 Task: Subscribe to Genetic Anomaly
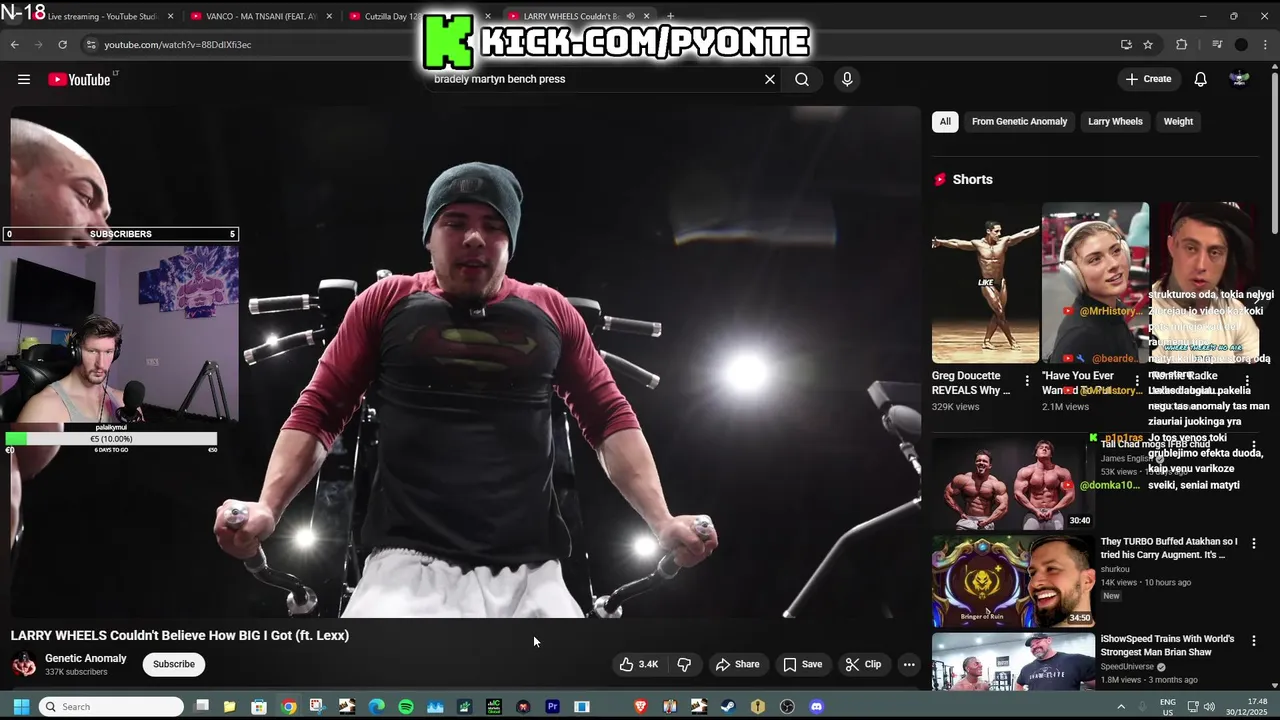point(174,664)
